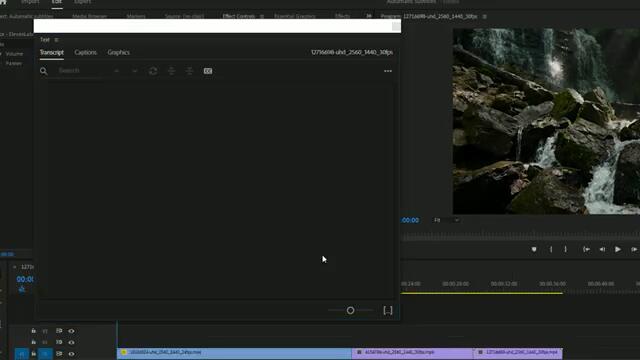Screen dimensions: 640x360
Task: Toggle the highlighted source patching button on bottom track
Action: (22, 354)
